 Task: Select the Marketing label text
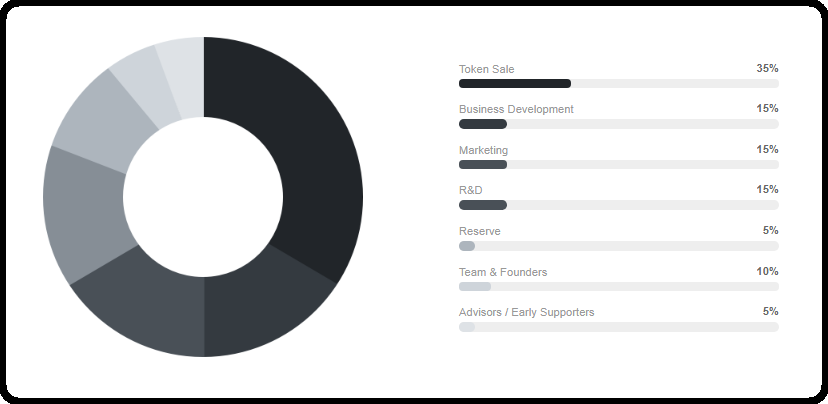(x=483, y=150)
